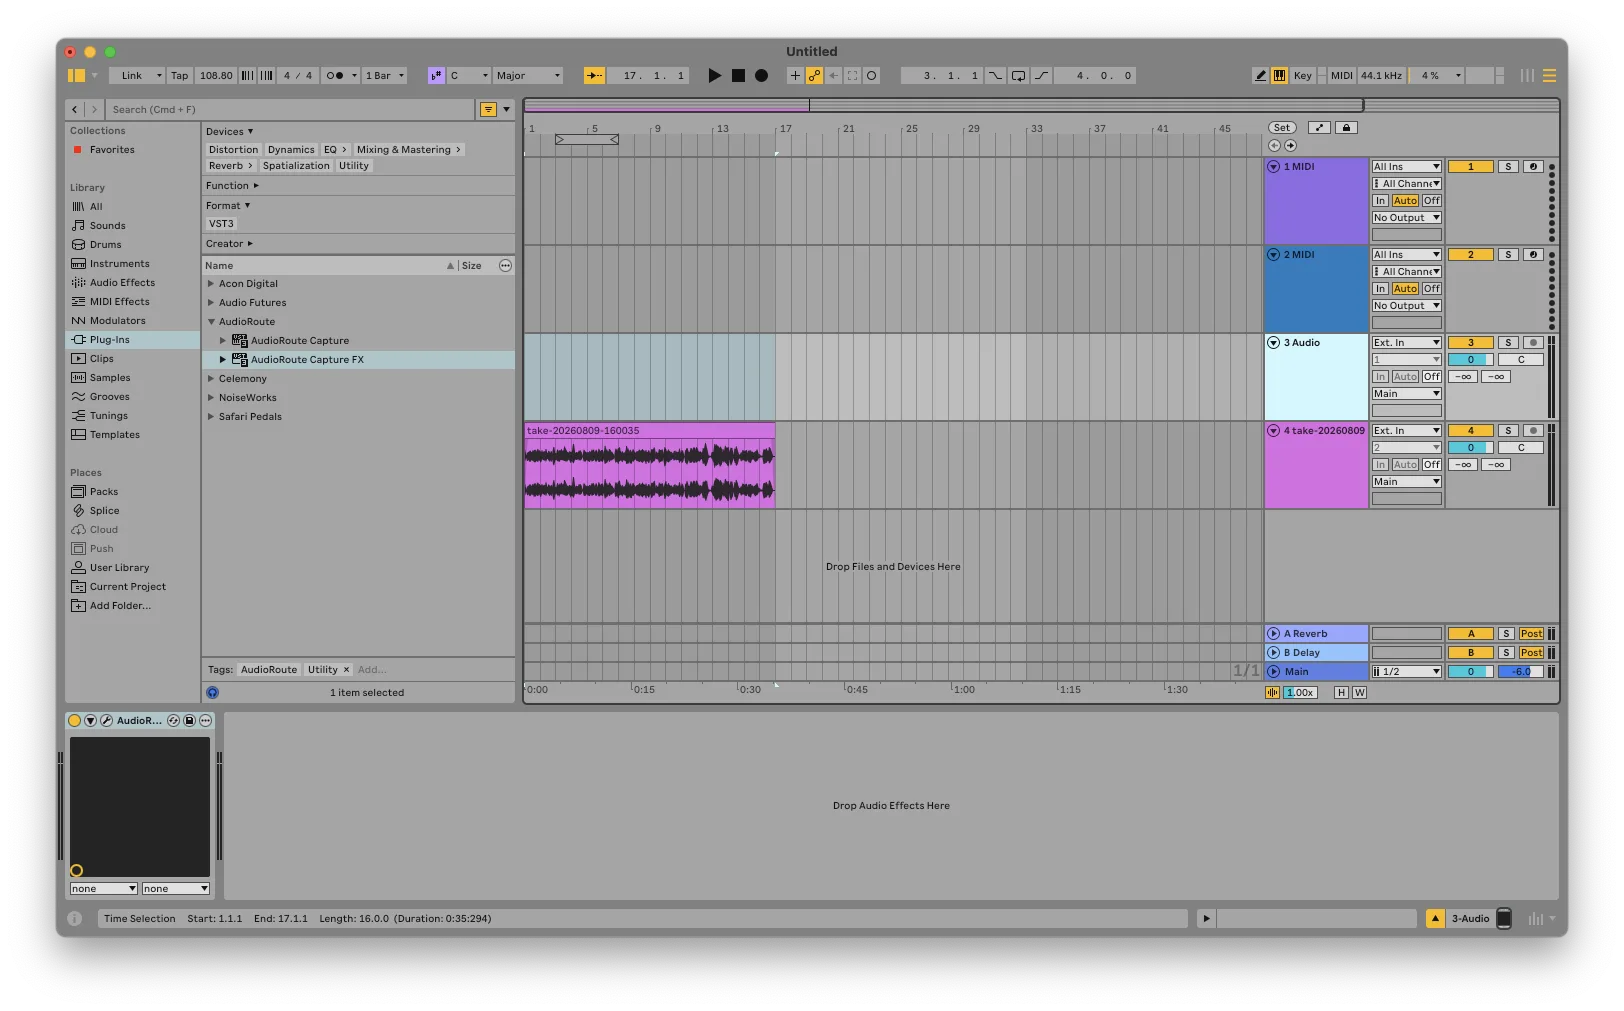Open the Plug-Ins category in browser

point(132,340)
